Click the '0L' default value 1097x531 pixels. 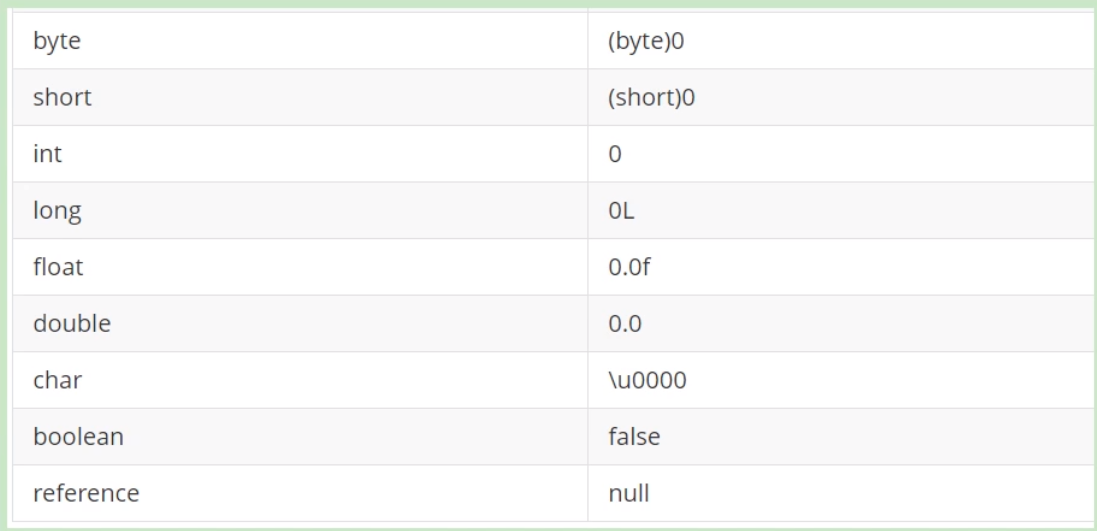tap(620, 211)
